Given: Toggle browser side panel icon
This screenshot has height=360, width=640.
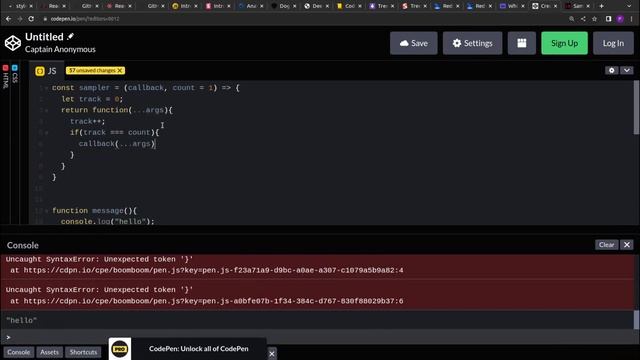Looking at the screenshot, I should tap(608, 19).
